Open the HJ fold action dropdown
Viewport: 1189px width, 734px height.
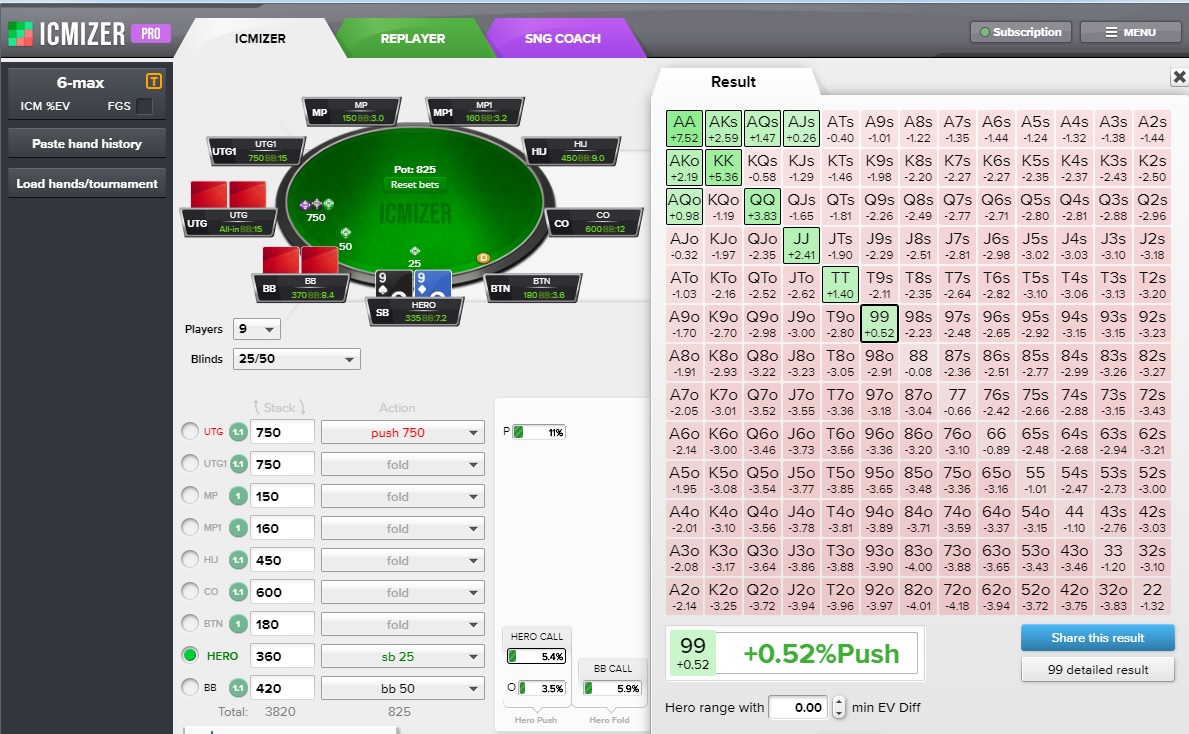click(403, 560)
